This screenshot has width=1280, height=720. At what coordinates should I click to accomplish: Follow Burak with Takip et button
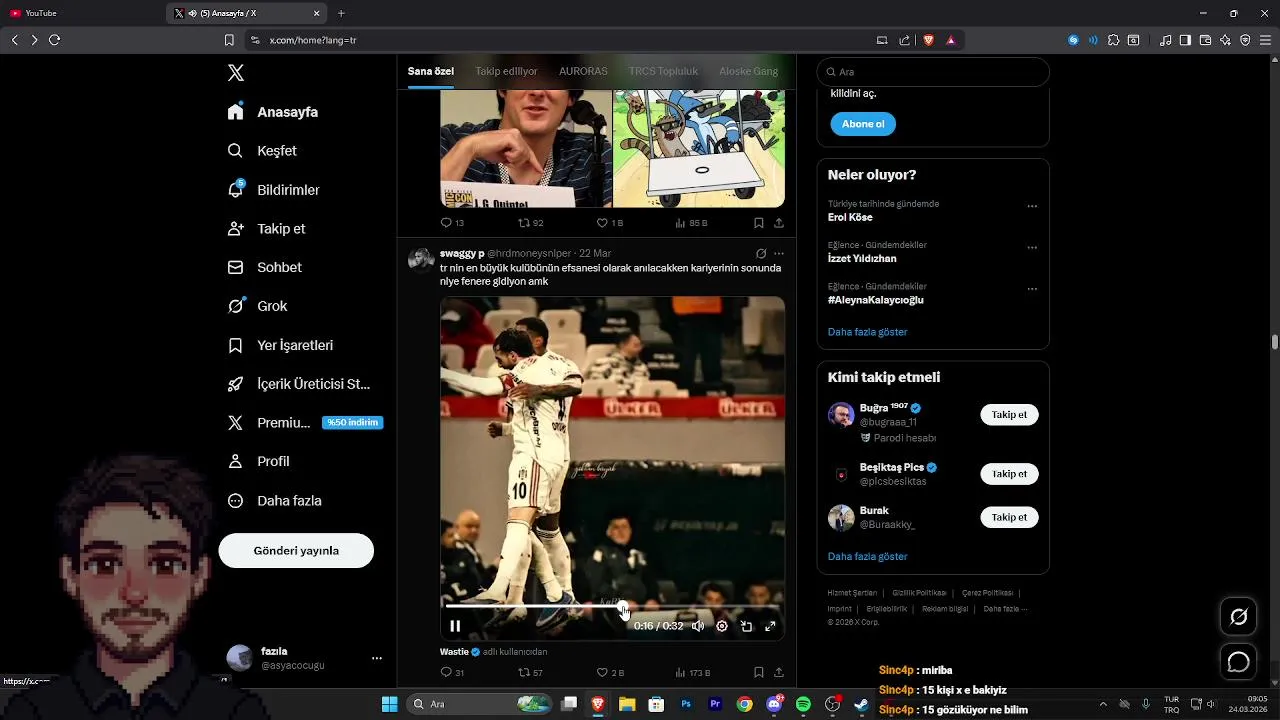click(x=1009, y=517)
